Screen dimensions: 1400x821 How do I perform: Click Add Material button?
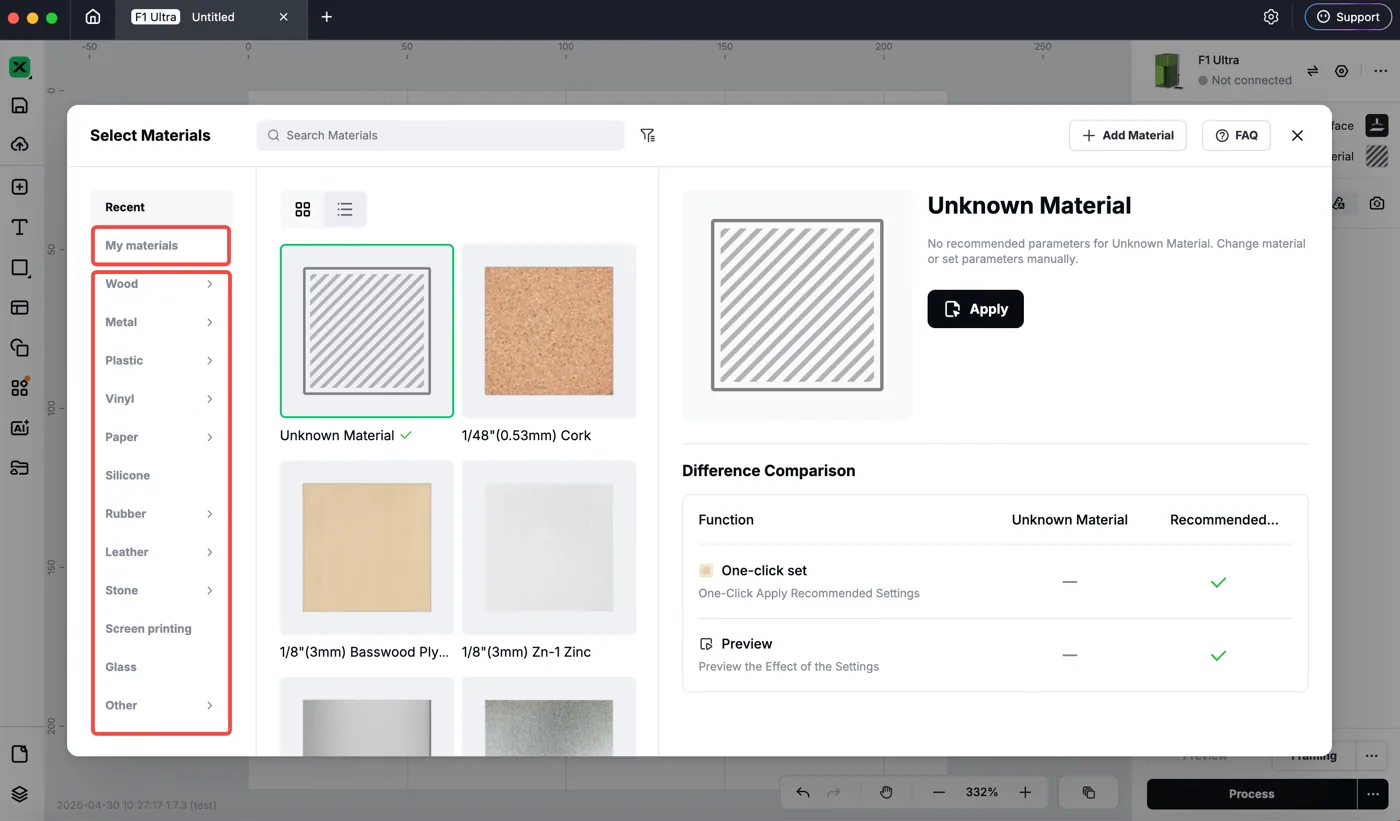tap(1128, 135)
